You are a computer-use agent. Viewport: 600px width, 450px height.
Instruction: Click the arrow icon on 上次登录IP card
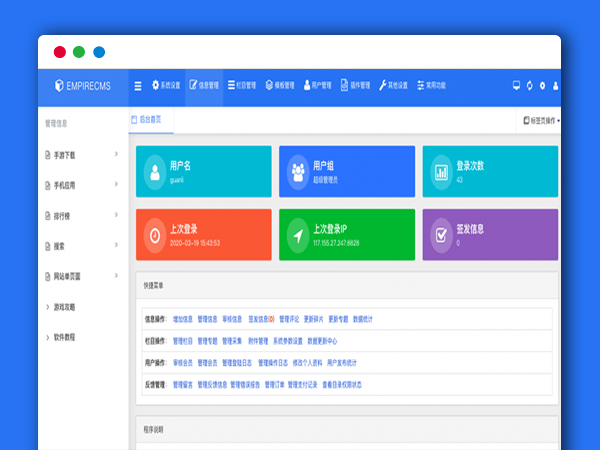click(x=298, y=235)
